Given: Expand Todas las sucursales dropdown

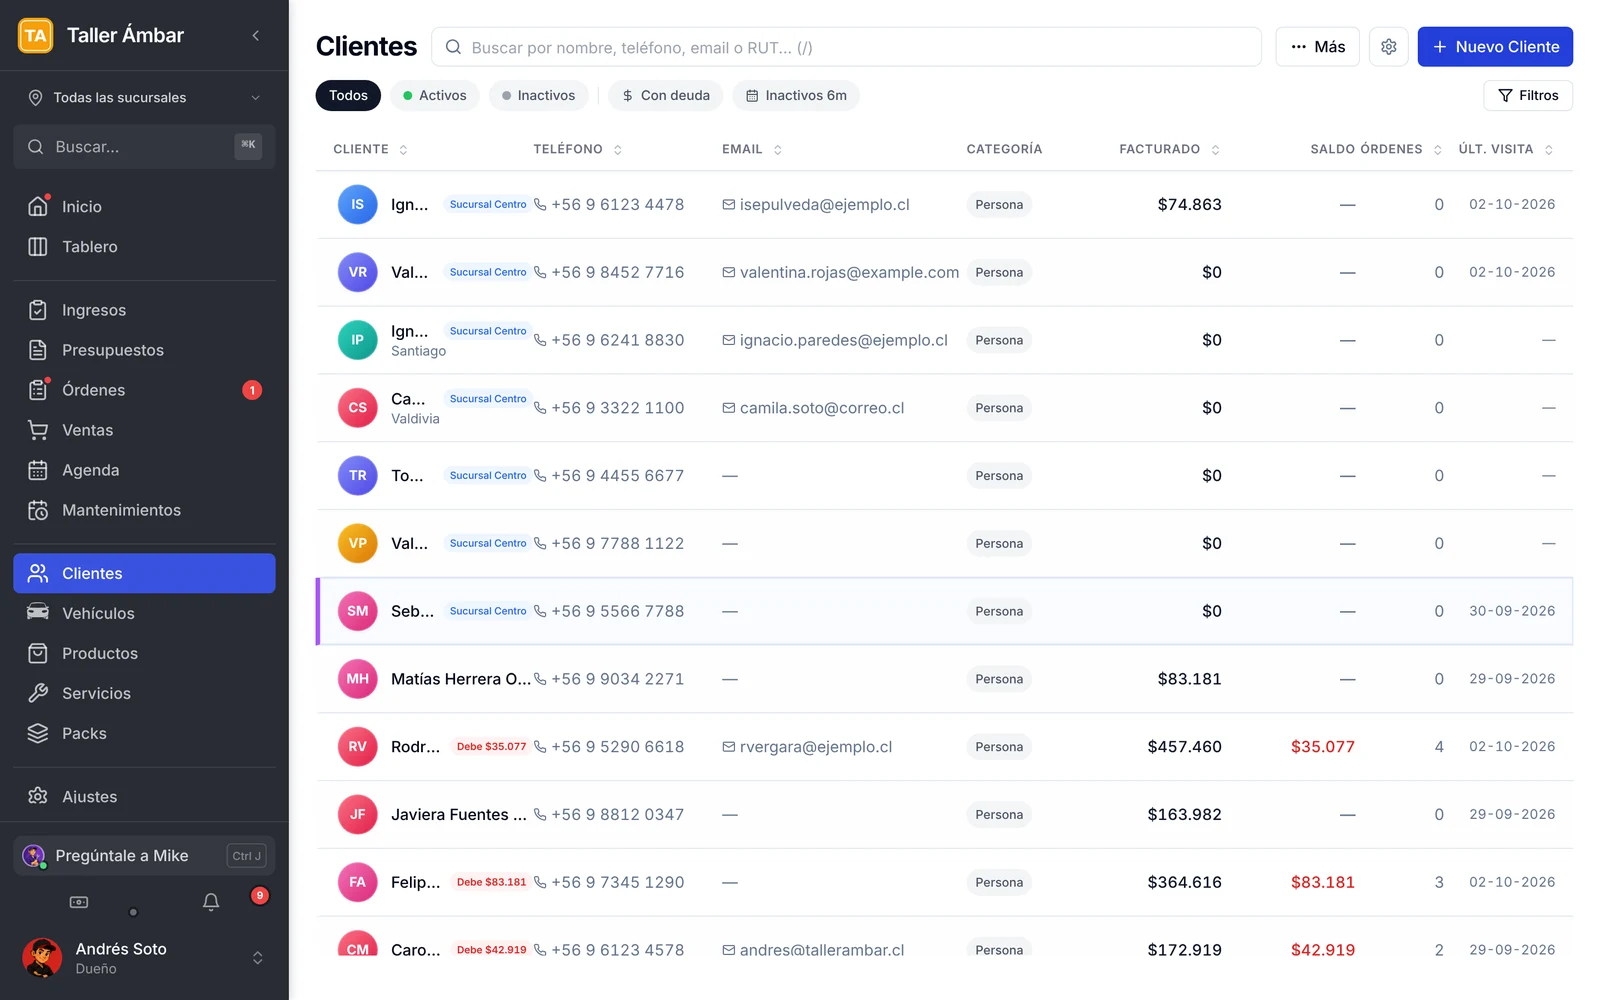Looking at the screenshot, I should pos(144,97).
